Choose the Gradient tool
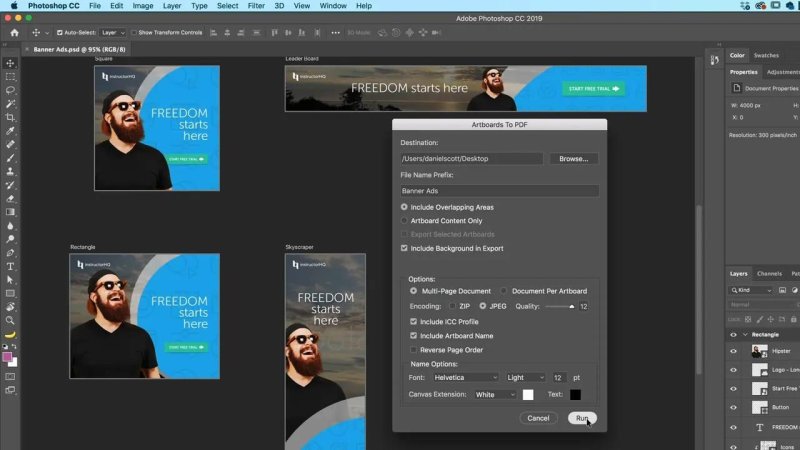The width and height of the screenshot is (800, 450). (10, 212)
